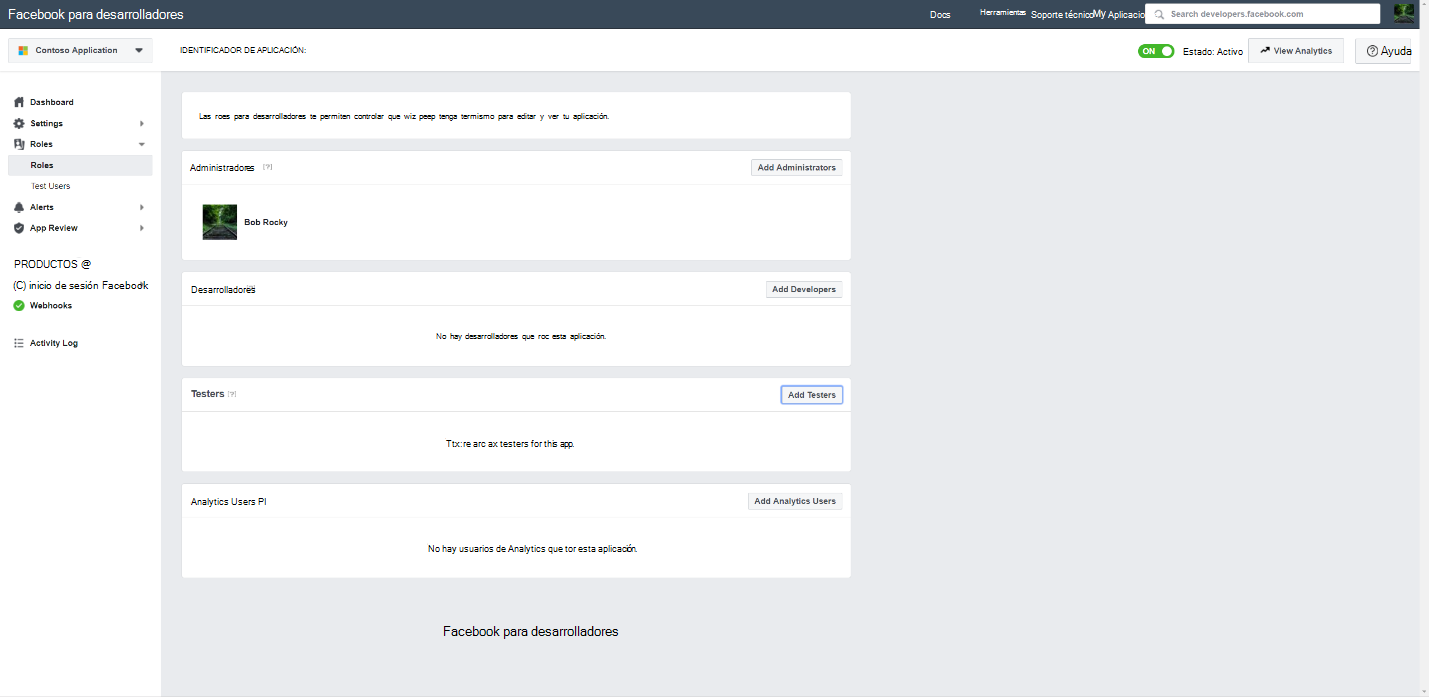Click the Roles people icon in sidebar
Viewport: 1429px width, 697px height.
19,144
